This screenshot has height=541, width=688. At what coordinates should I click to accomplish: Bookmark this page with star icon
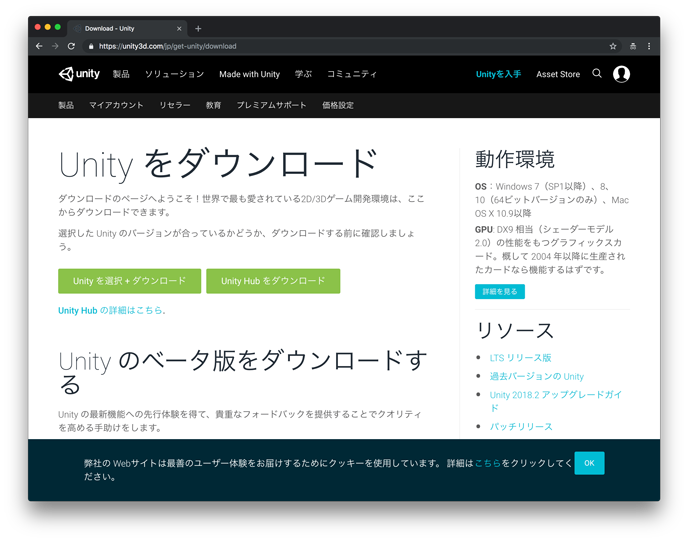(613, 46)
